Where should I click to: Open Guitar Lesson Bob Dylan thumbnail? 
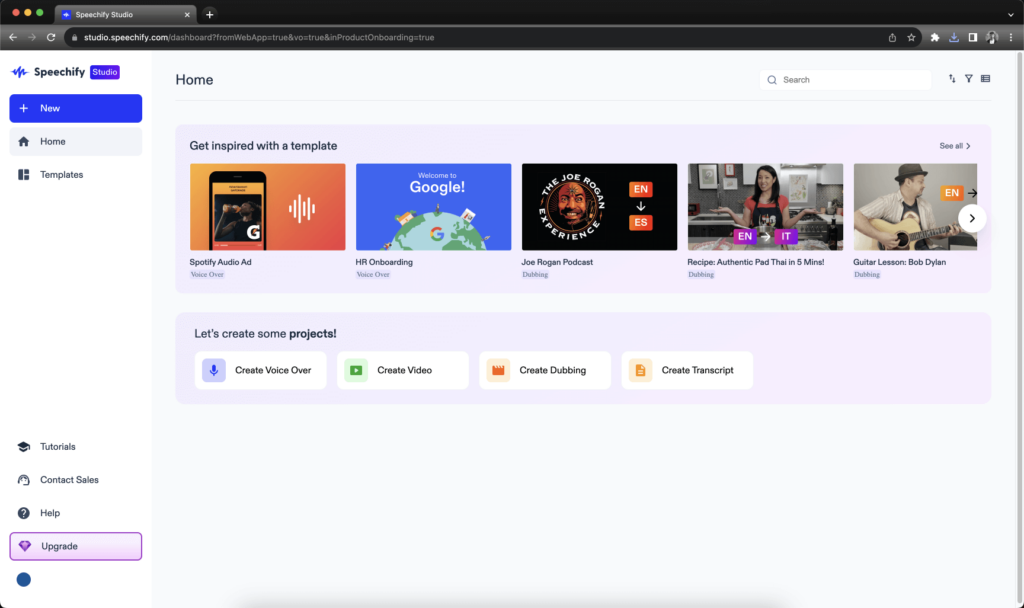point(915,207)
